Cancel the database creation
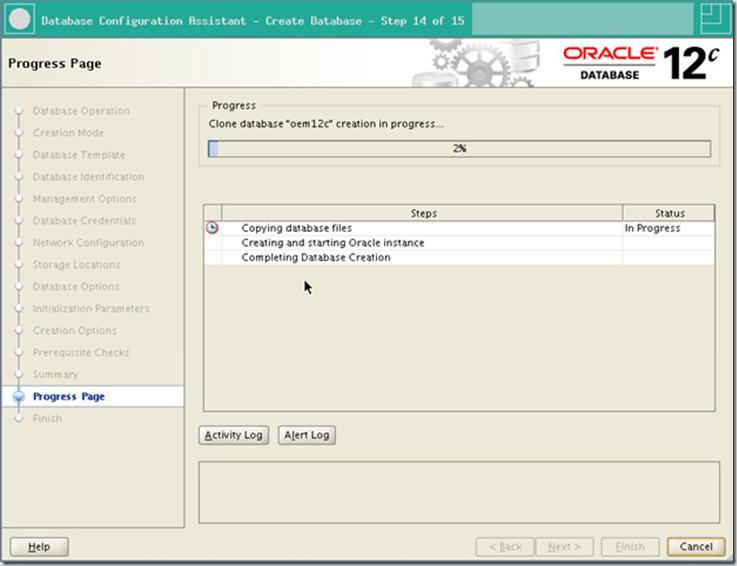The width and height of the screenshot is (737, 566). click(x=696, y=547)
